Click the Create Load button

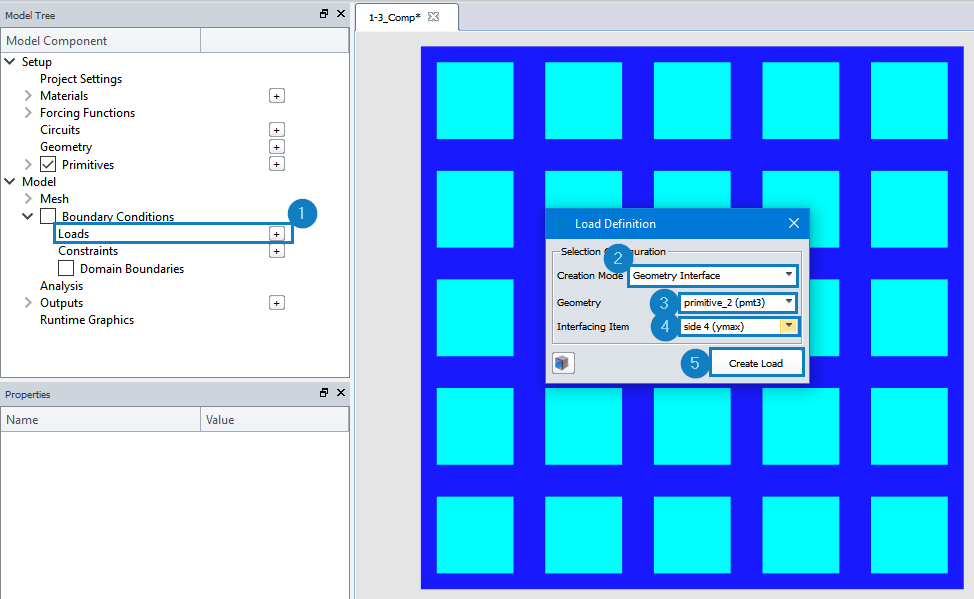[x=756, y=364]
